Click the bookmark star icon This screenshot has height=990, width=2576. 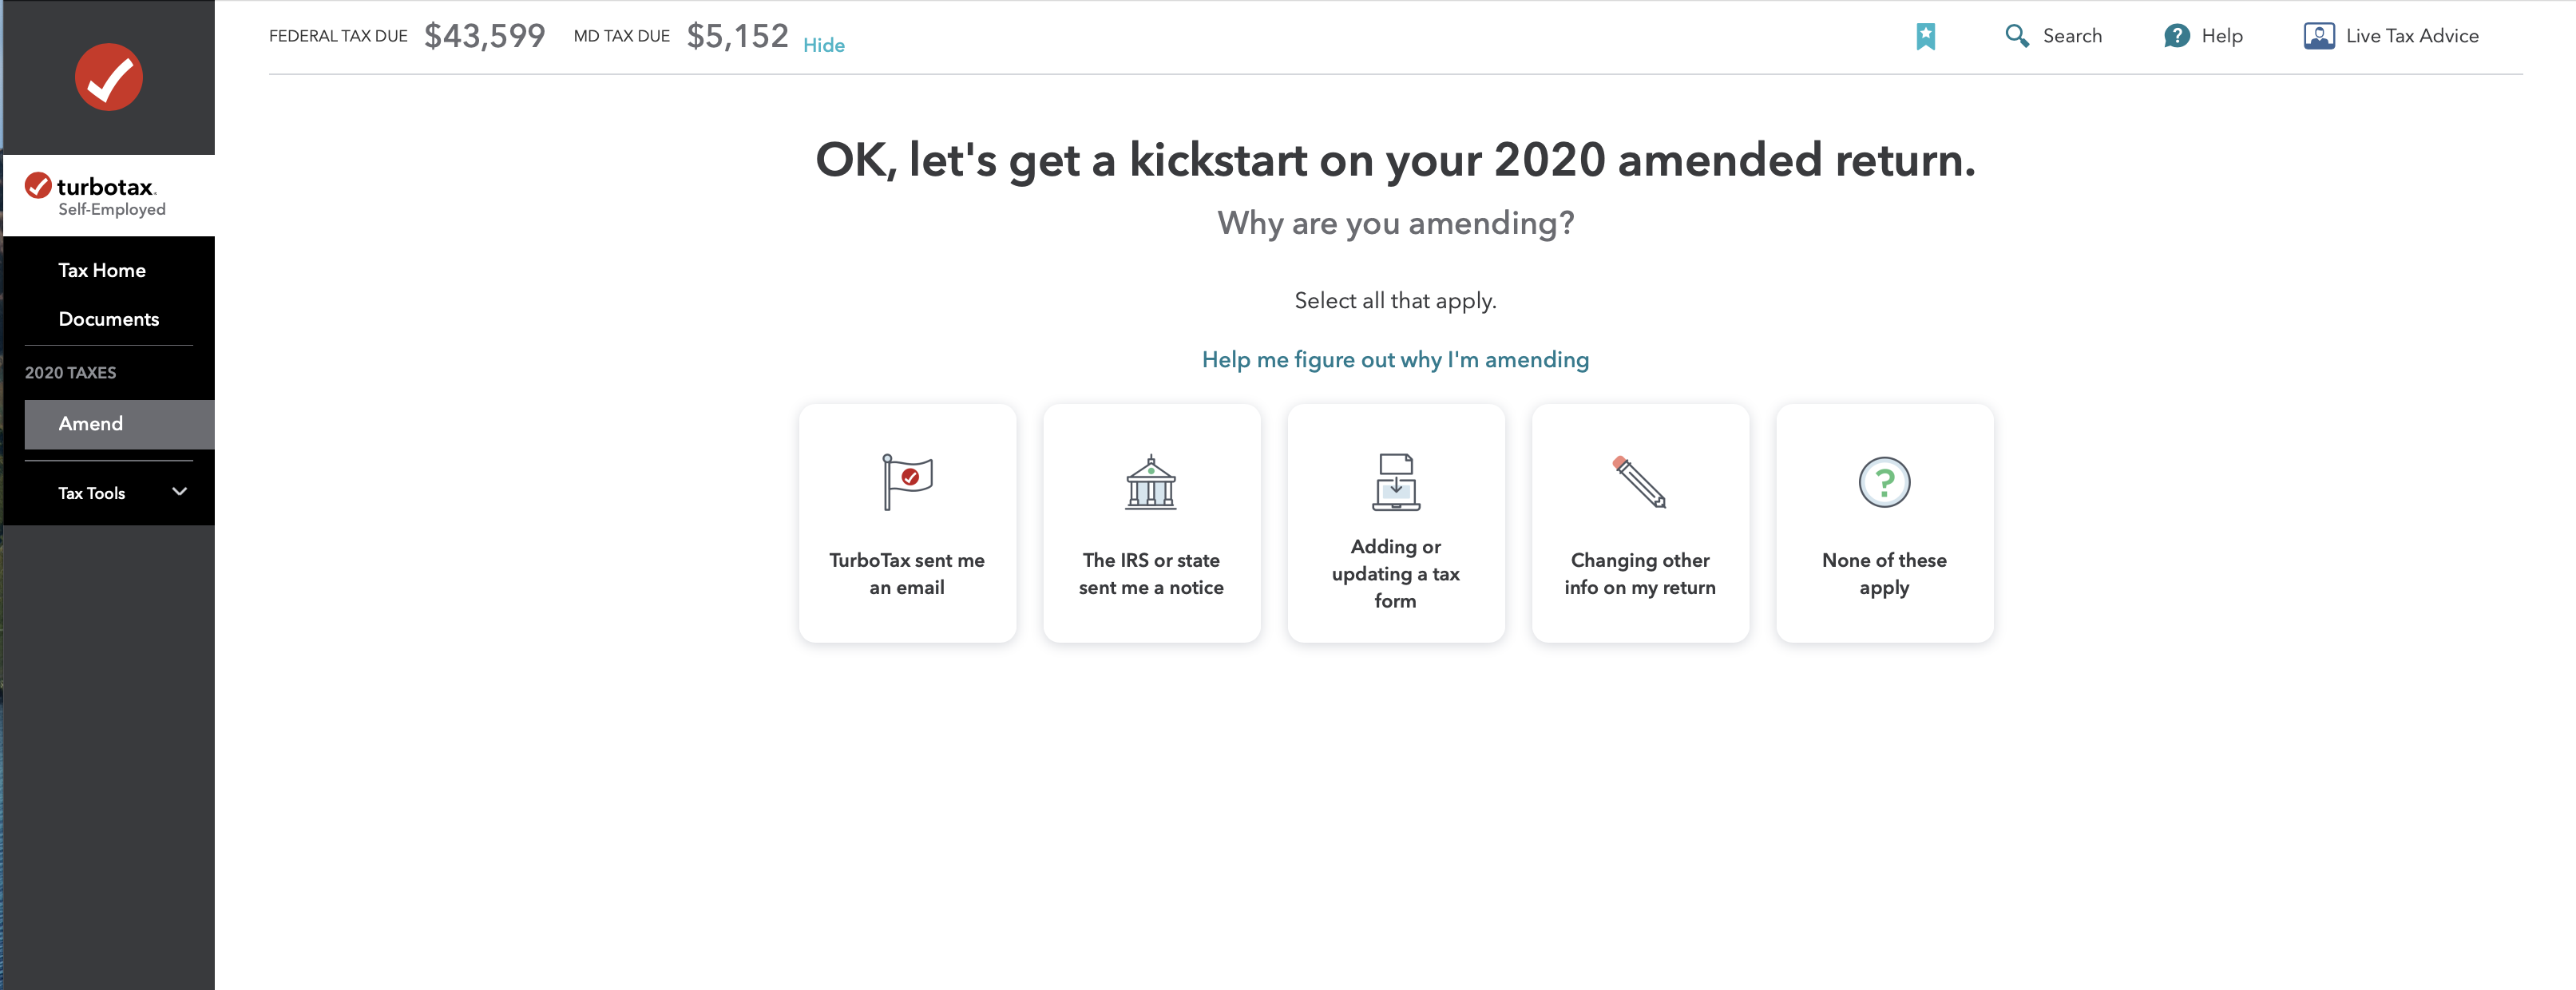(1925, 37)
